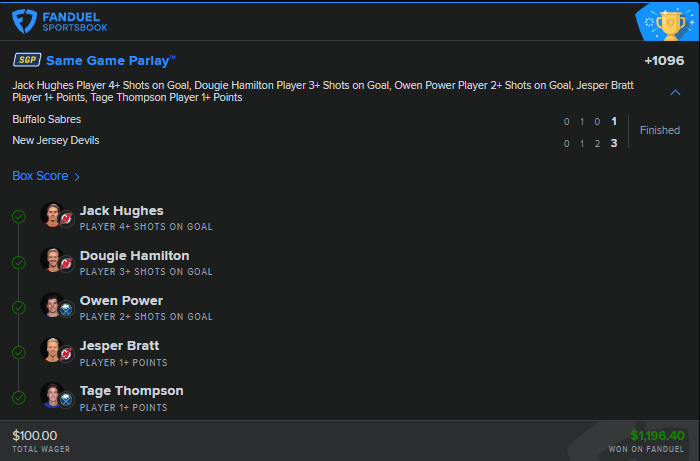
Task: Click the green check next to Jesper Bratt
Action: 19,353
